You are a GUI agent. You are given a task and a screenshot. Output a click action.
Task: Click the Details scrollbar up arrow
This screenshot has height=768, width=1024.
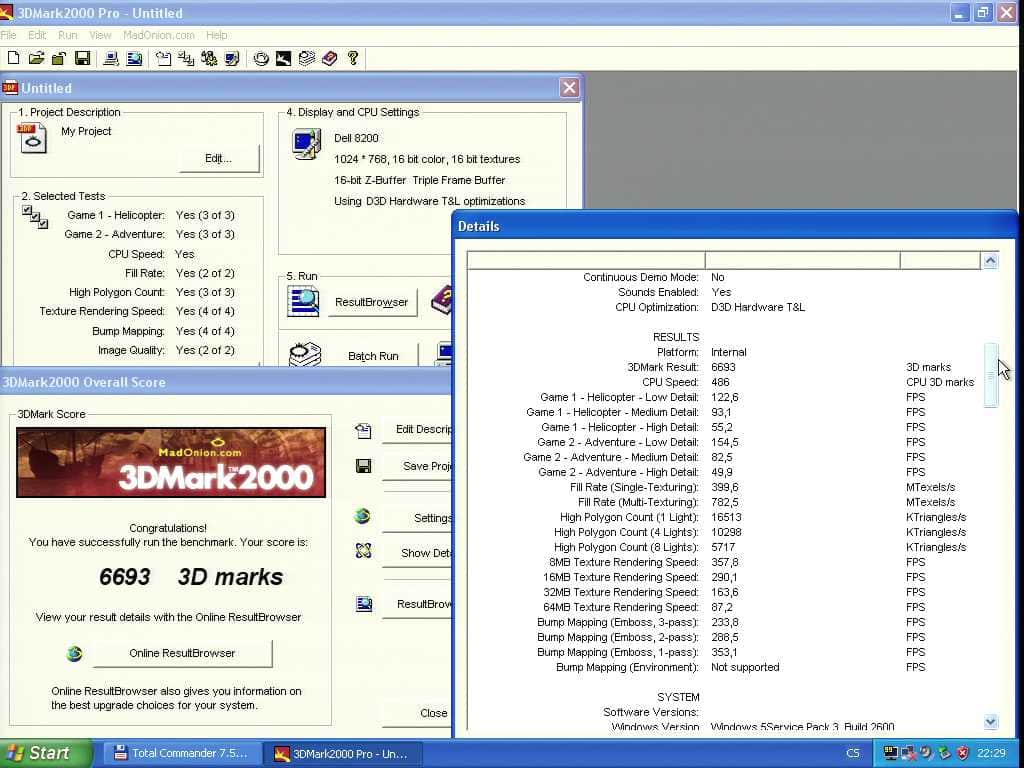pos(991,261)
